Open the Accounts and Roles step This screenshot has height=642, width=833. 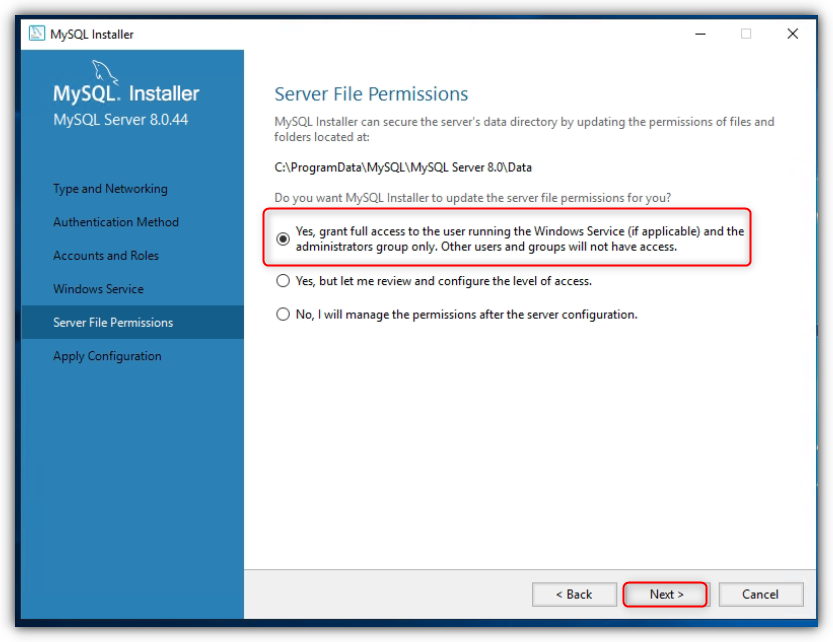tap(106, 256)
